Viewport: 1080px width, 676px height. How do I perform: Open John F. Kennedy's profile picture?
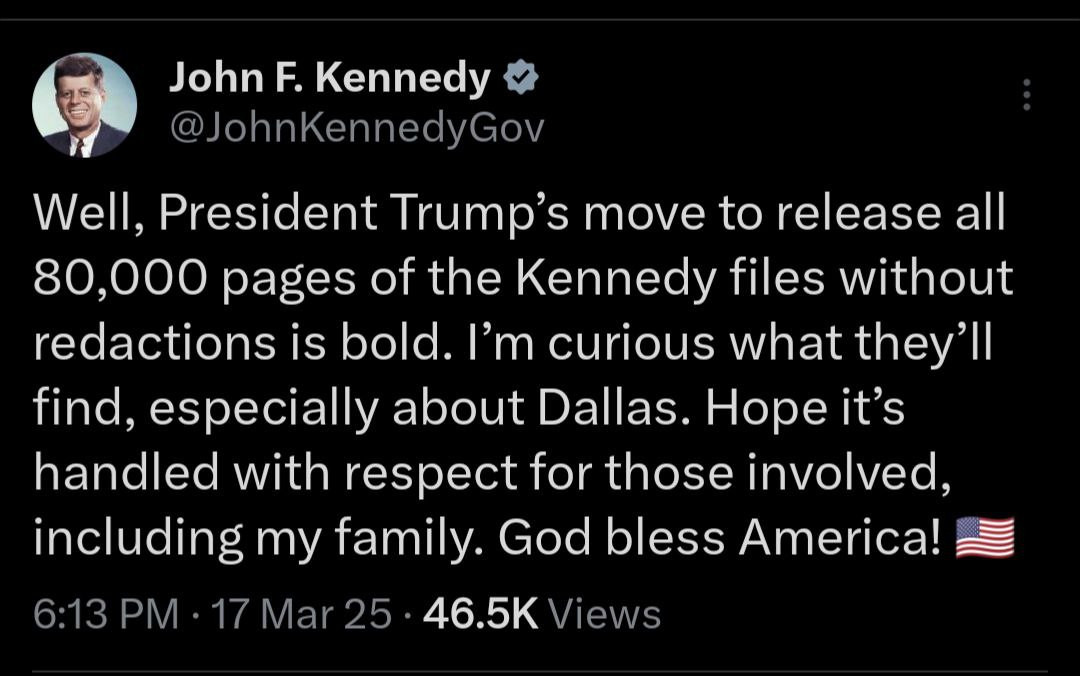pyautogui.click(x=84, y=106)
